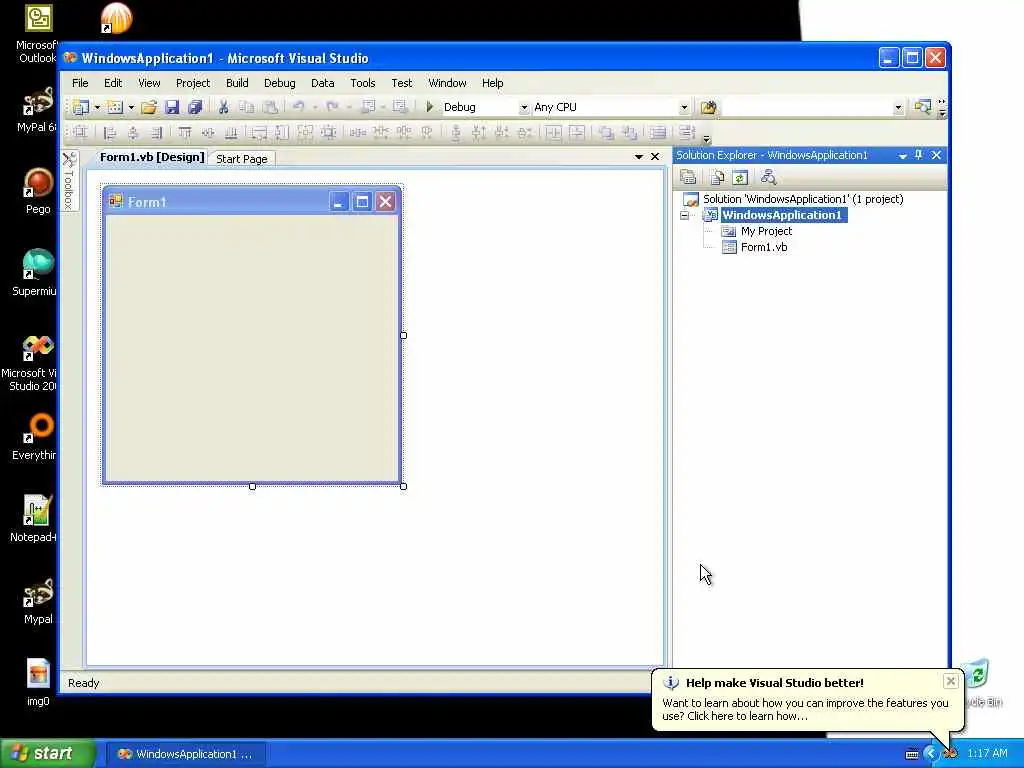Open the Edit menu
Image resolution: width=1024 pixels, height=768 pixels.
pos(113,83)
